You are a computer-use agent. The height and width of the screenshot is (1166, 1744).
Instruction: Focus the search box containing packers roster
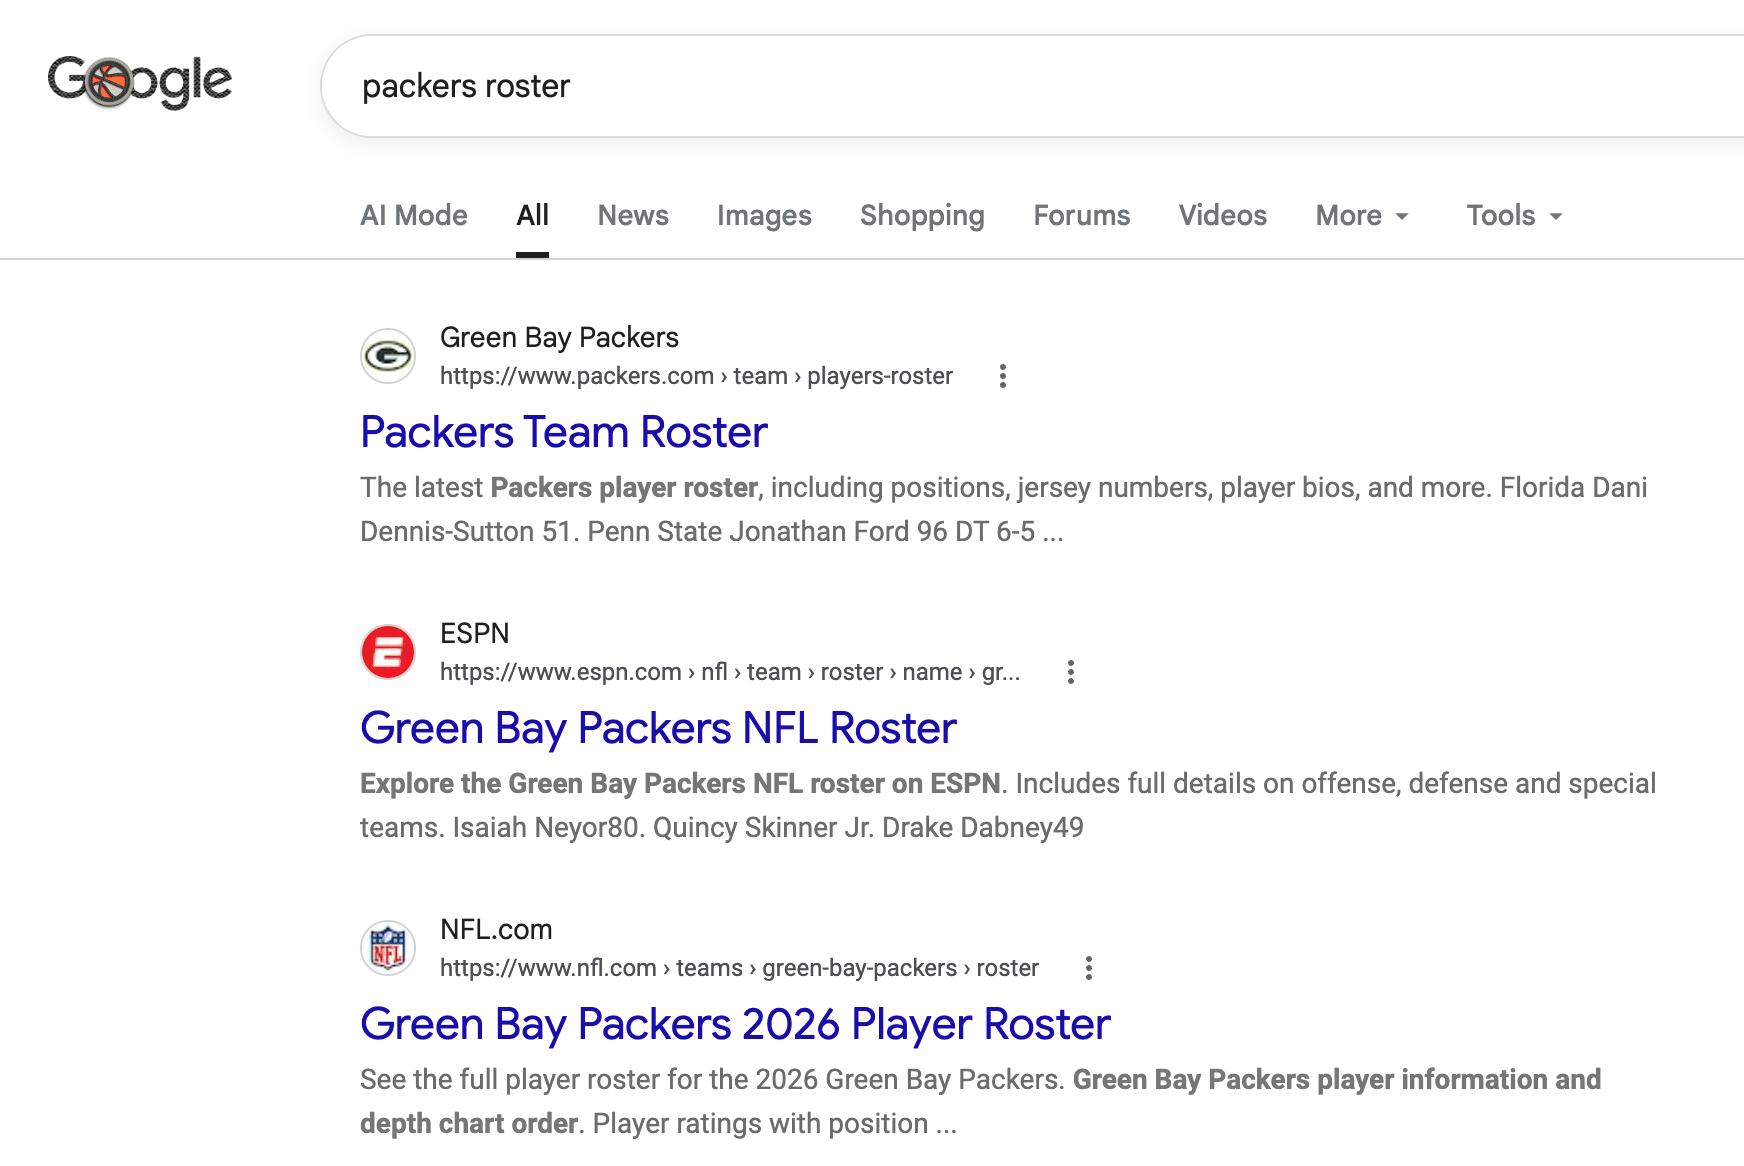tap(1032, 86)
